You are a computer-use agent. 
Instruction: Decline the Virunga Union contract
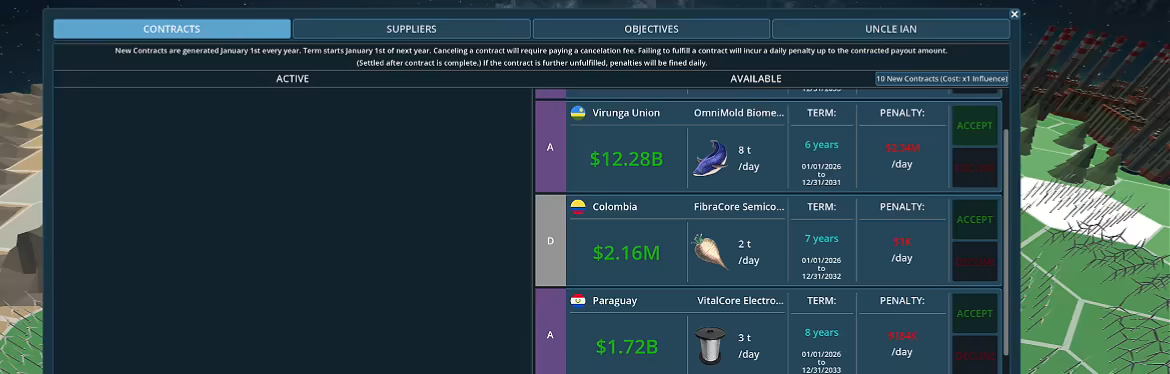coord(975,167)
